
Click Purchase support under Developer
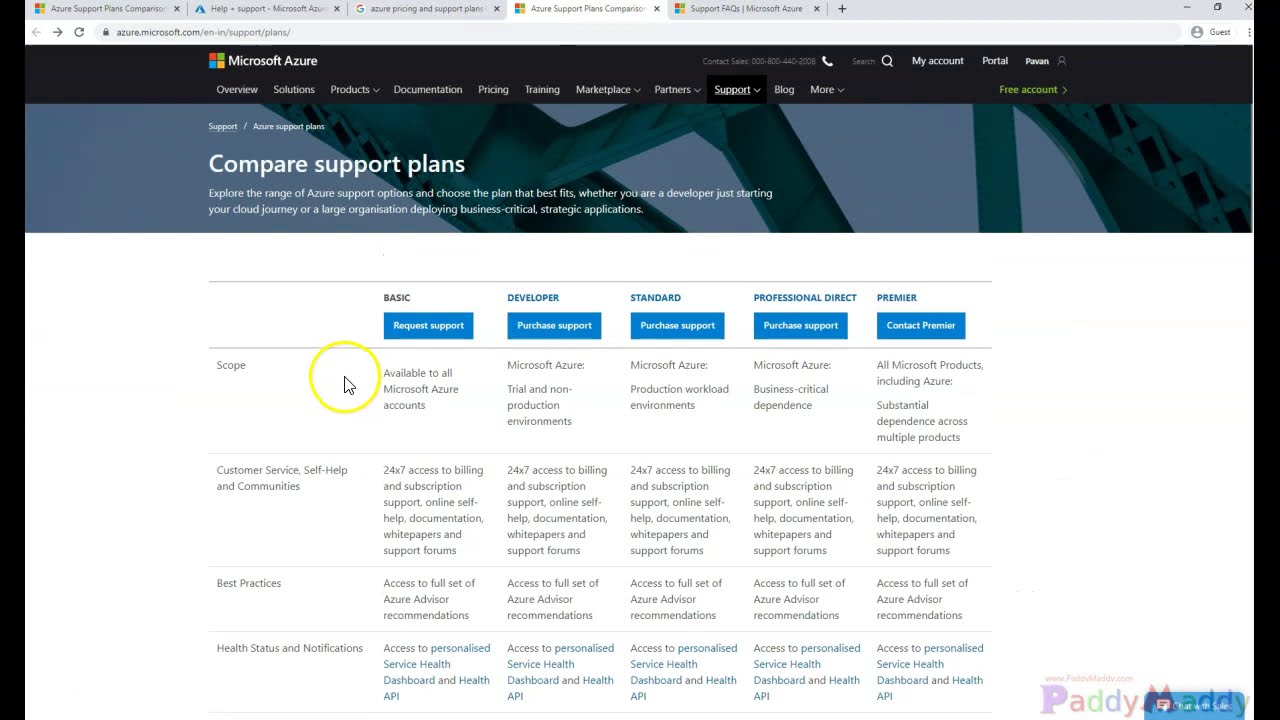pos(554,326)
